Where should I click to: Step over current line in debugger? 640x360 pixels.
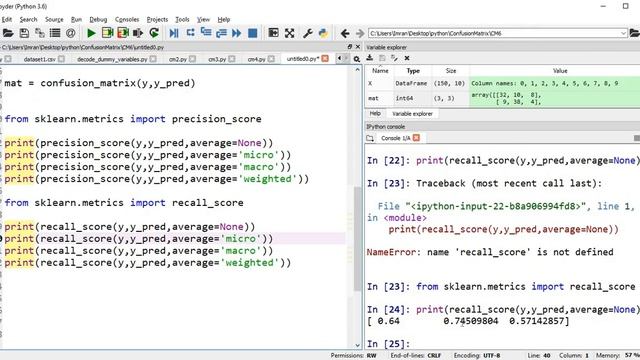190,33
